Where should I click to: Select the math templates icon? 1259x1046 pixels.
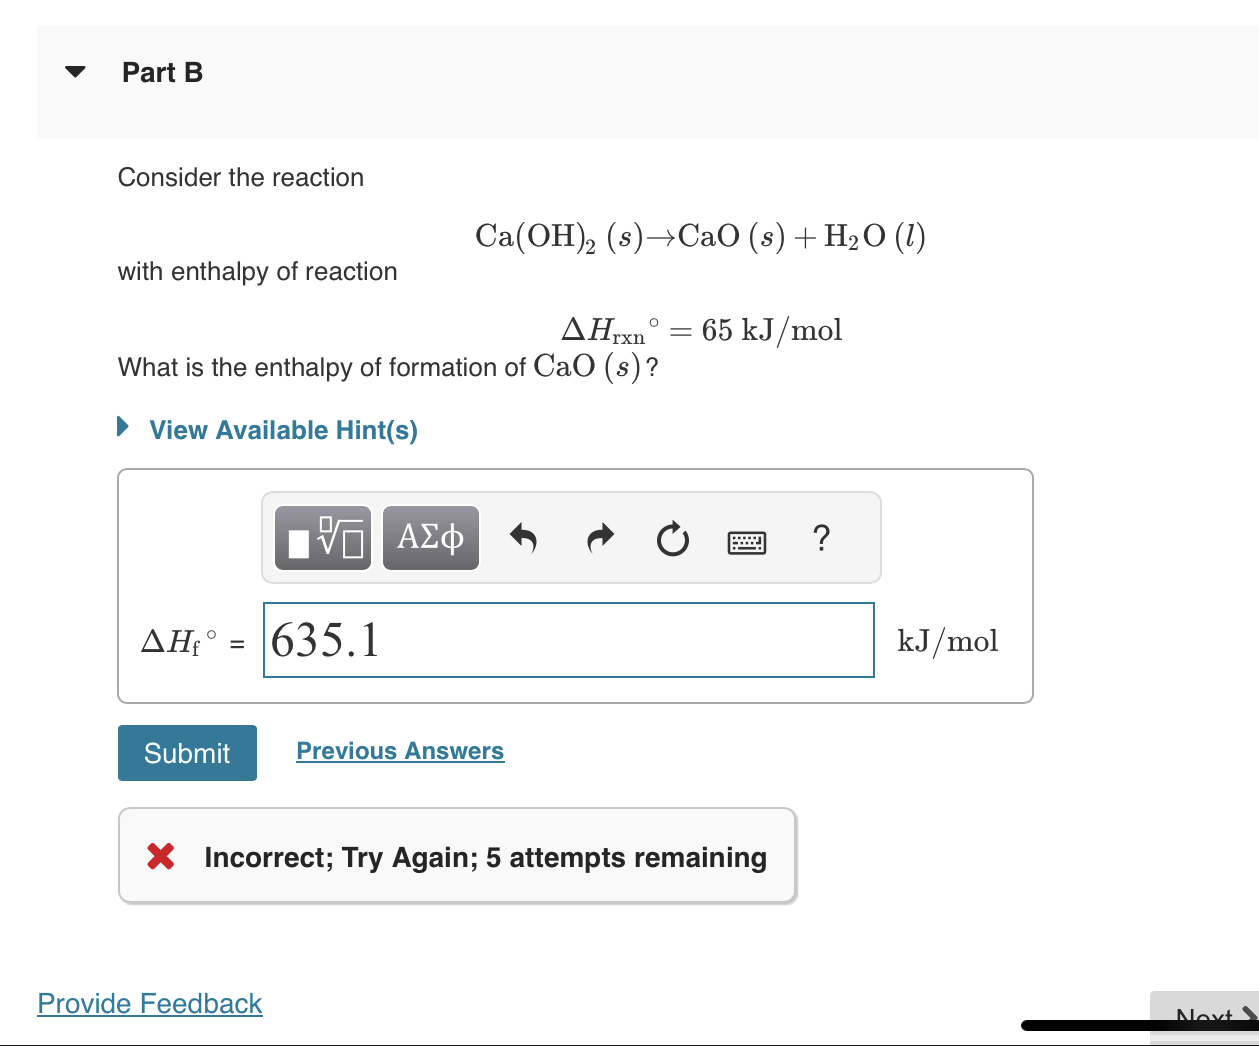[322, 537]
